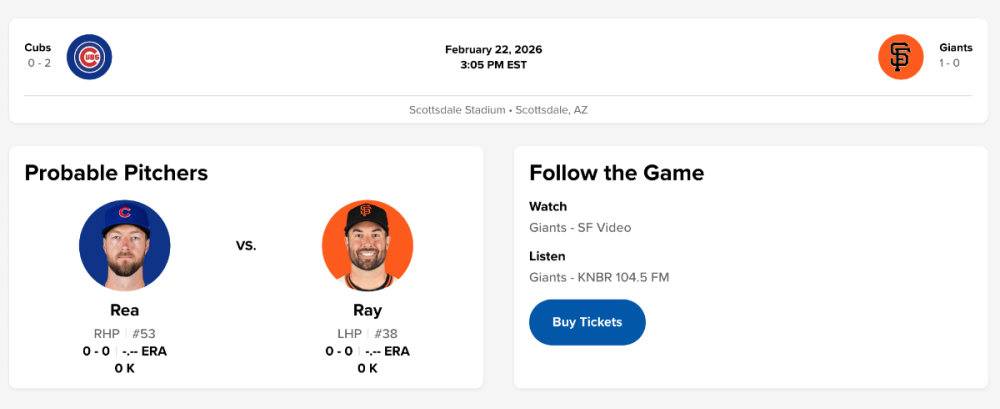The height and width of the screenshot is (409, 1000).
Task: Click the 3:05 PM EST game time
Action: pyautogui.click(x=494, y=65)
